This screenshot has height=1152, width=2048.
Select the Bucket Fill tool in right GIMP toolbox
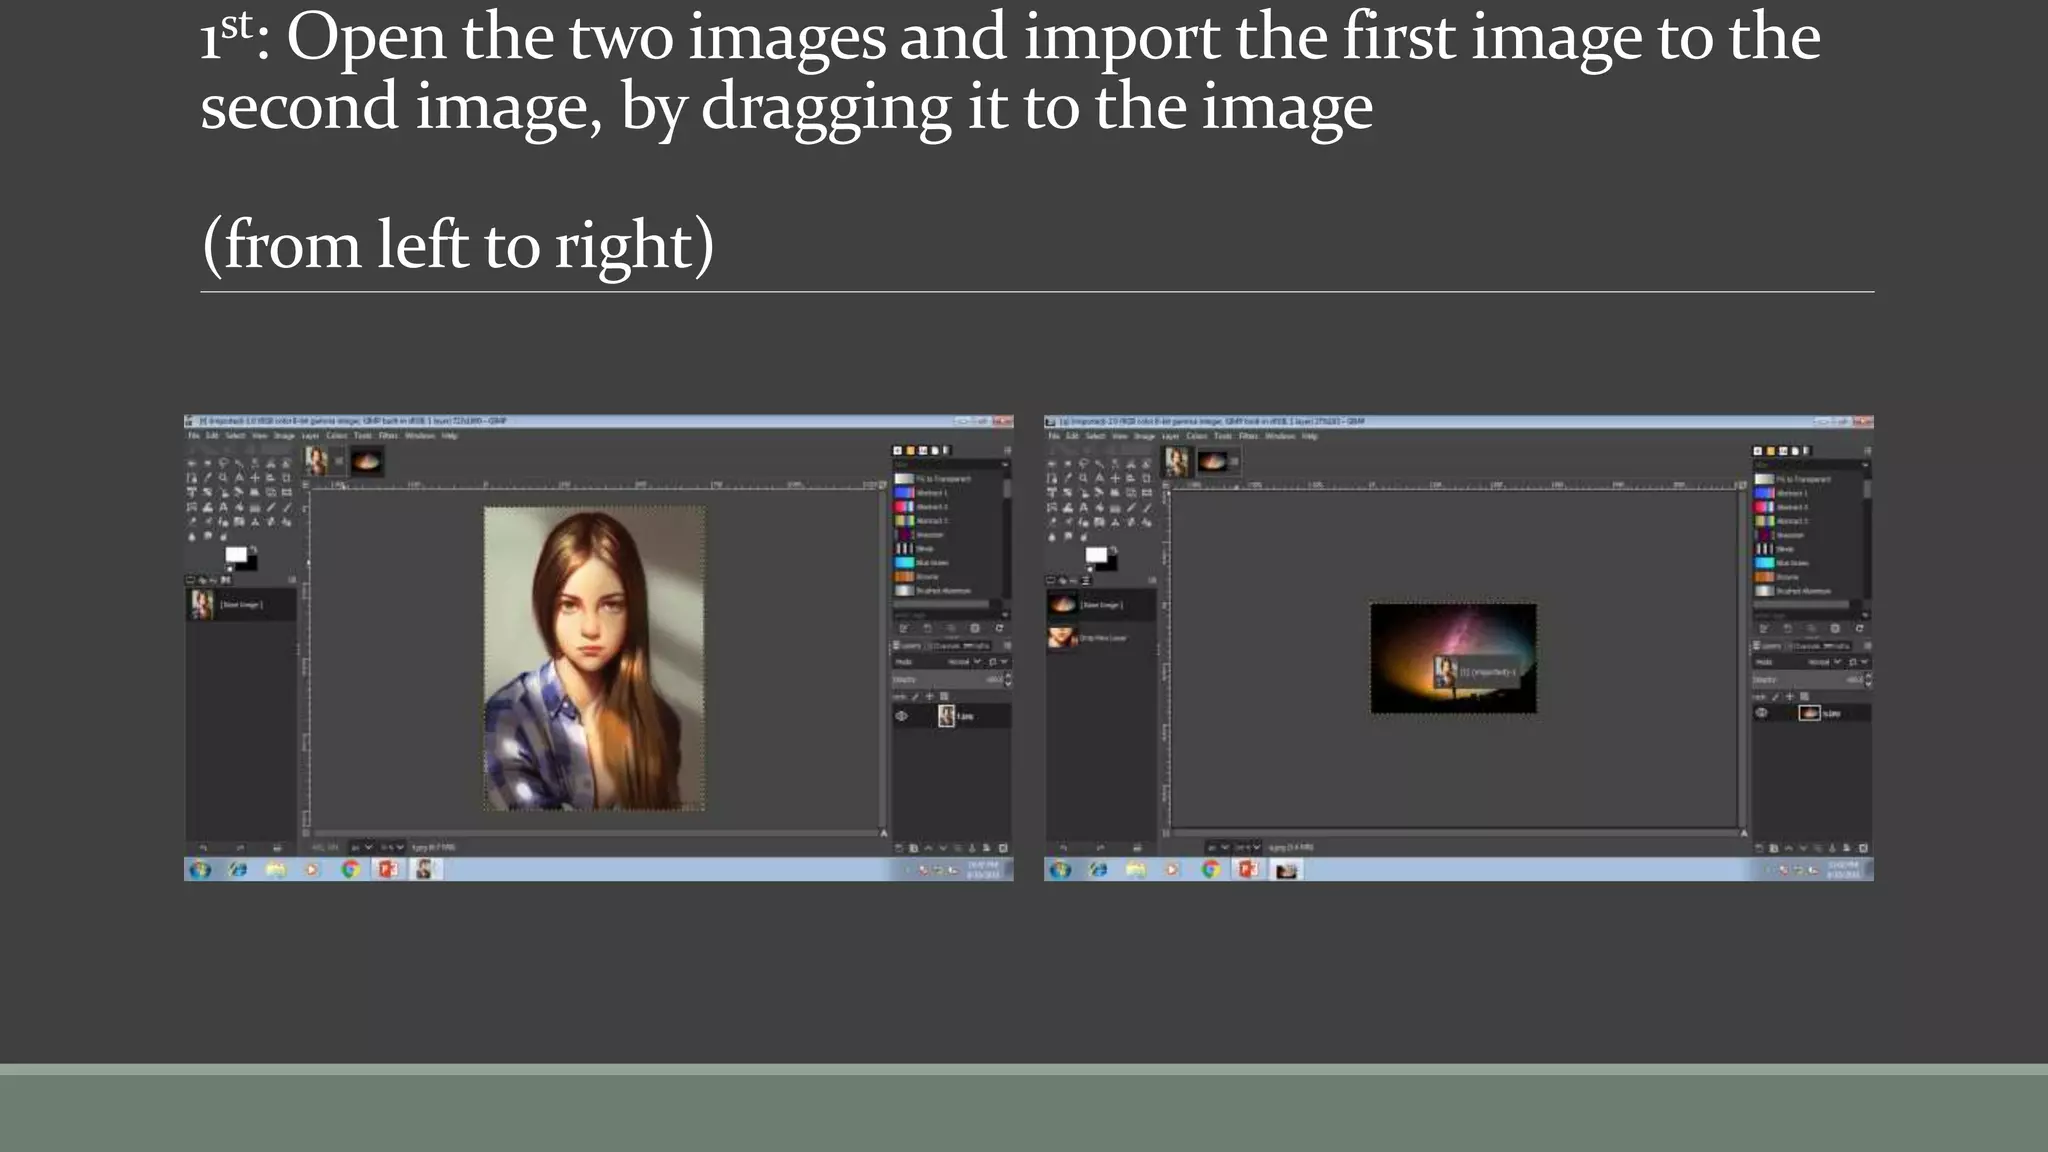pyautogui.click(x=1100, y=508)
